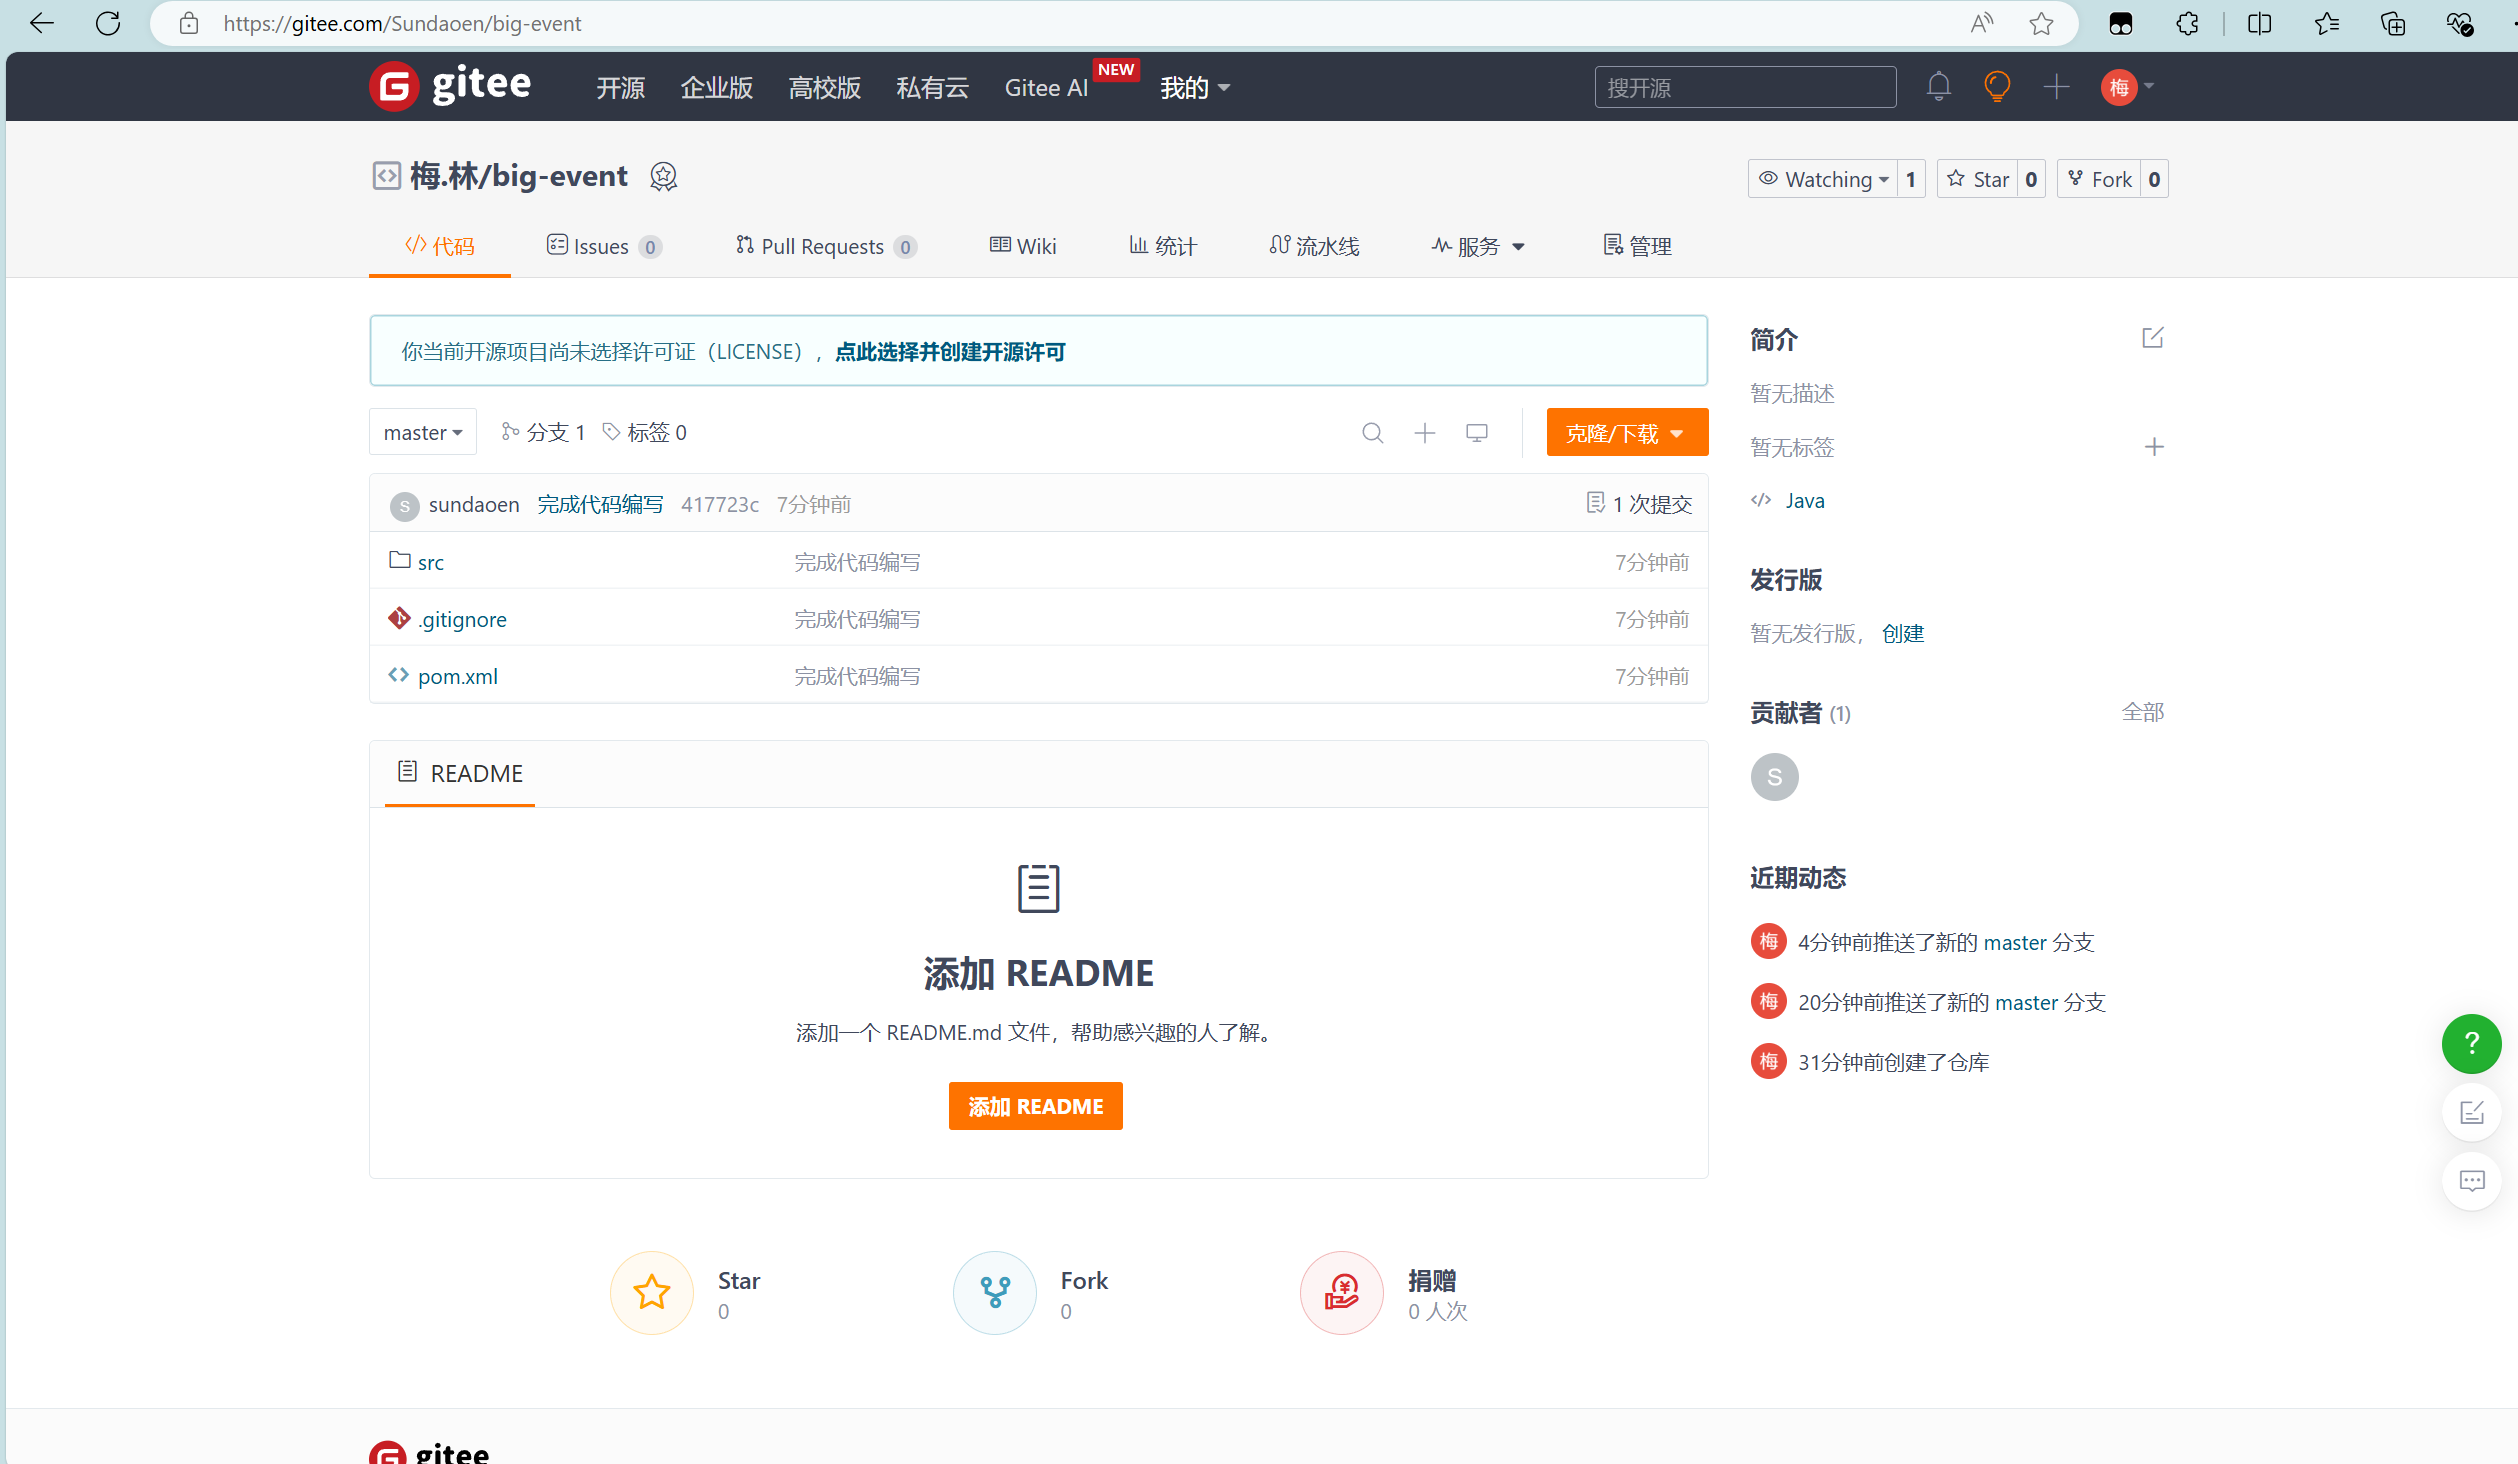Click the 捐赠 donate circle icon
Image resolution: width=2518 pixels, height=1464 pixels.
[1342, 1292]
